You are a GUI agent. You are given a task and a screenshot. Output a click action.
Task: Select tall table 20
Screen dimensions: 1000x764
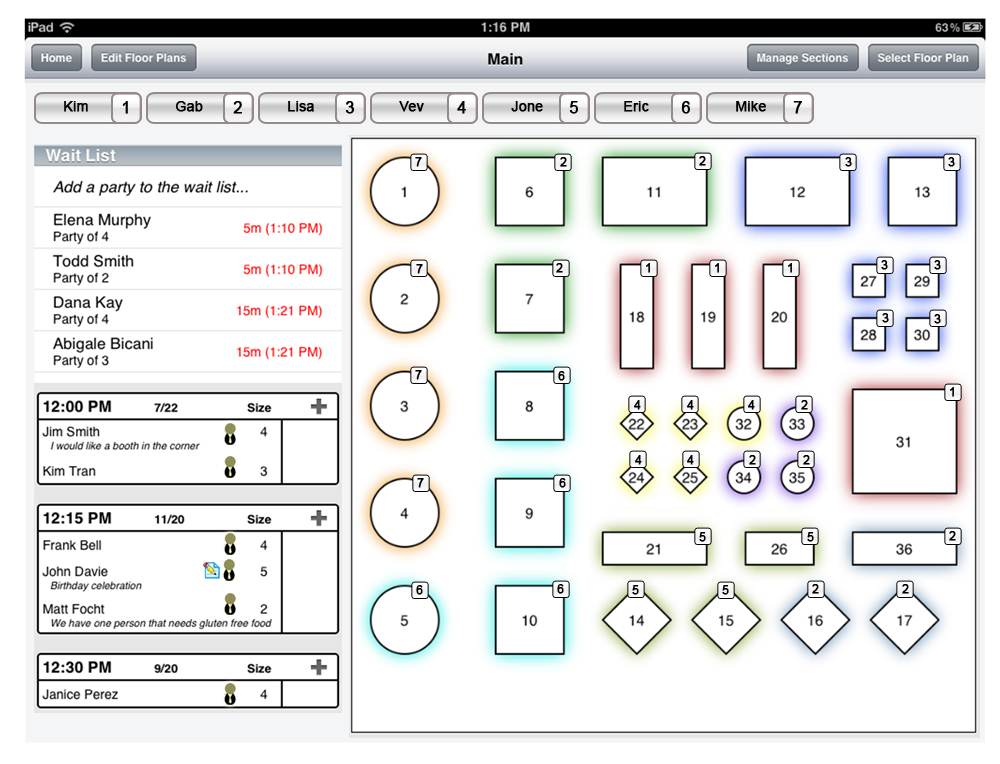coord(779,316)
